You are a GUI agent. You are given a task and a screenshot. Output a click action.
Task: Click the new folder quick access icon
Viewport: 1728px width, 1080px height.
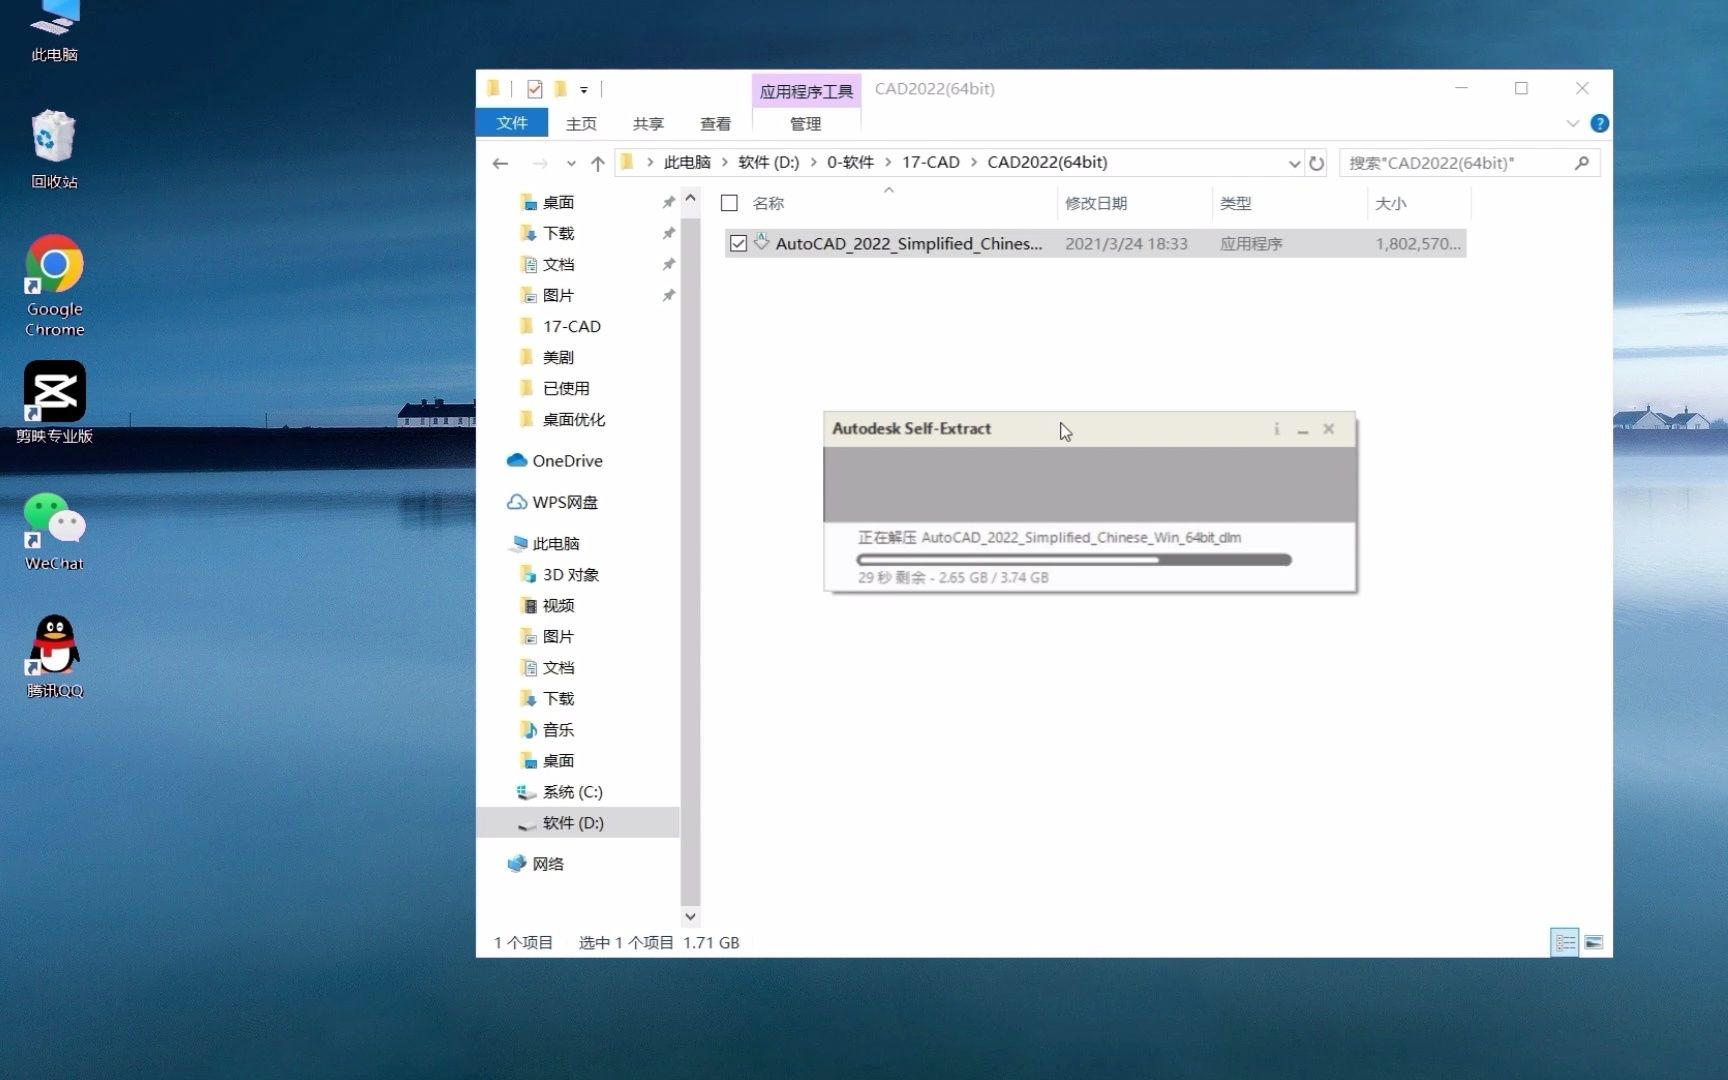(561, 89)
